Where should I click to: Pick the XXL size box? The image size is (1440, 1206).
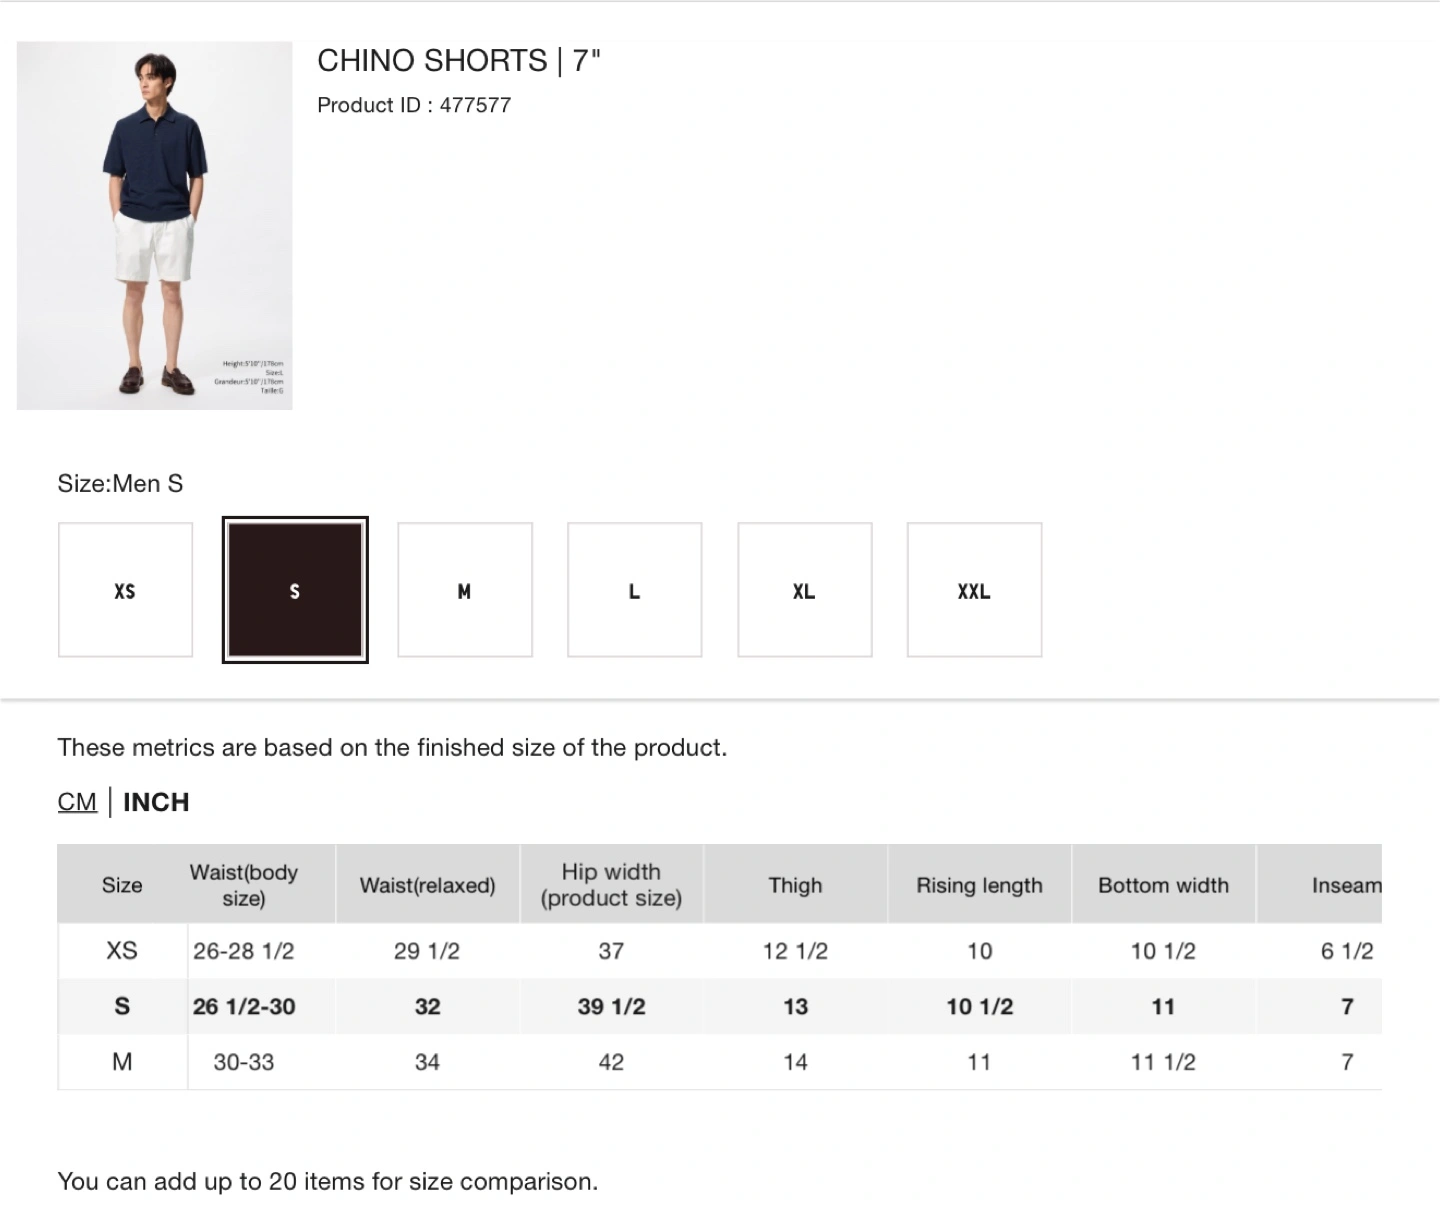point(975,590)
